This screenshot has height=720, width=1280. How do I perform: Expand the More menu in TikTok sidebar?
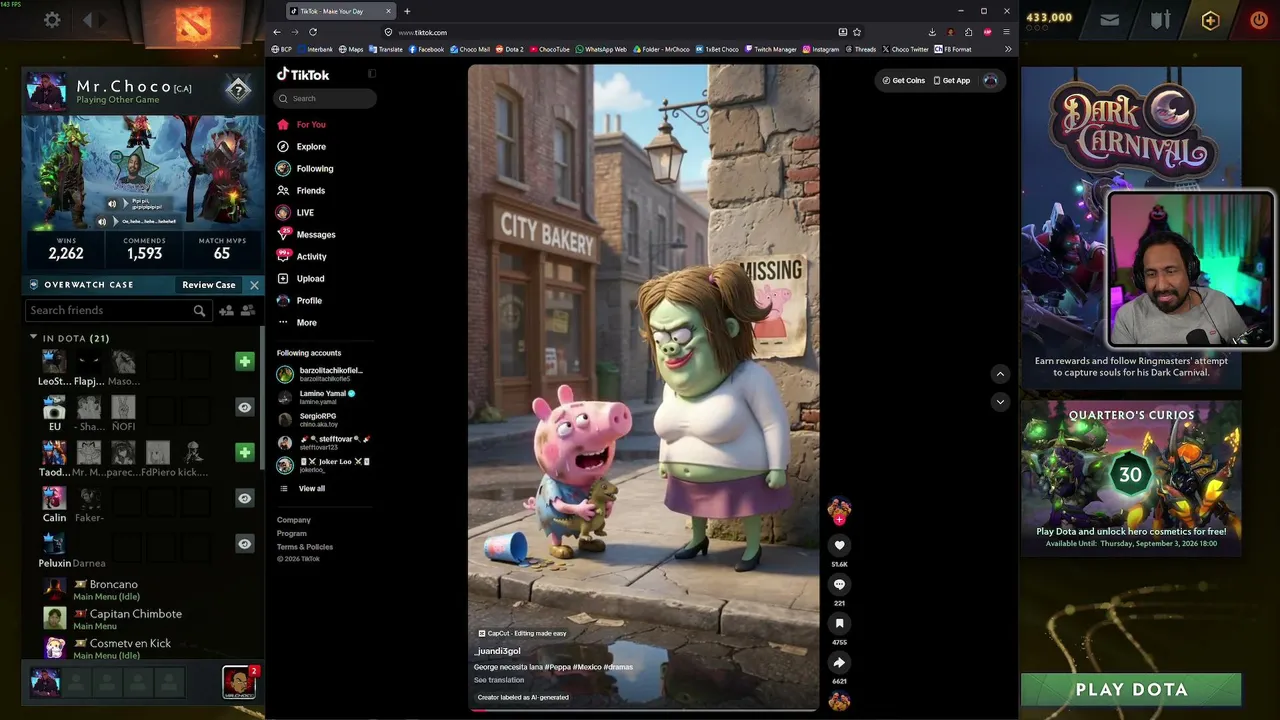click(x=297, y=323)
